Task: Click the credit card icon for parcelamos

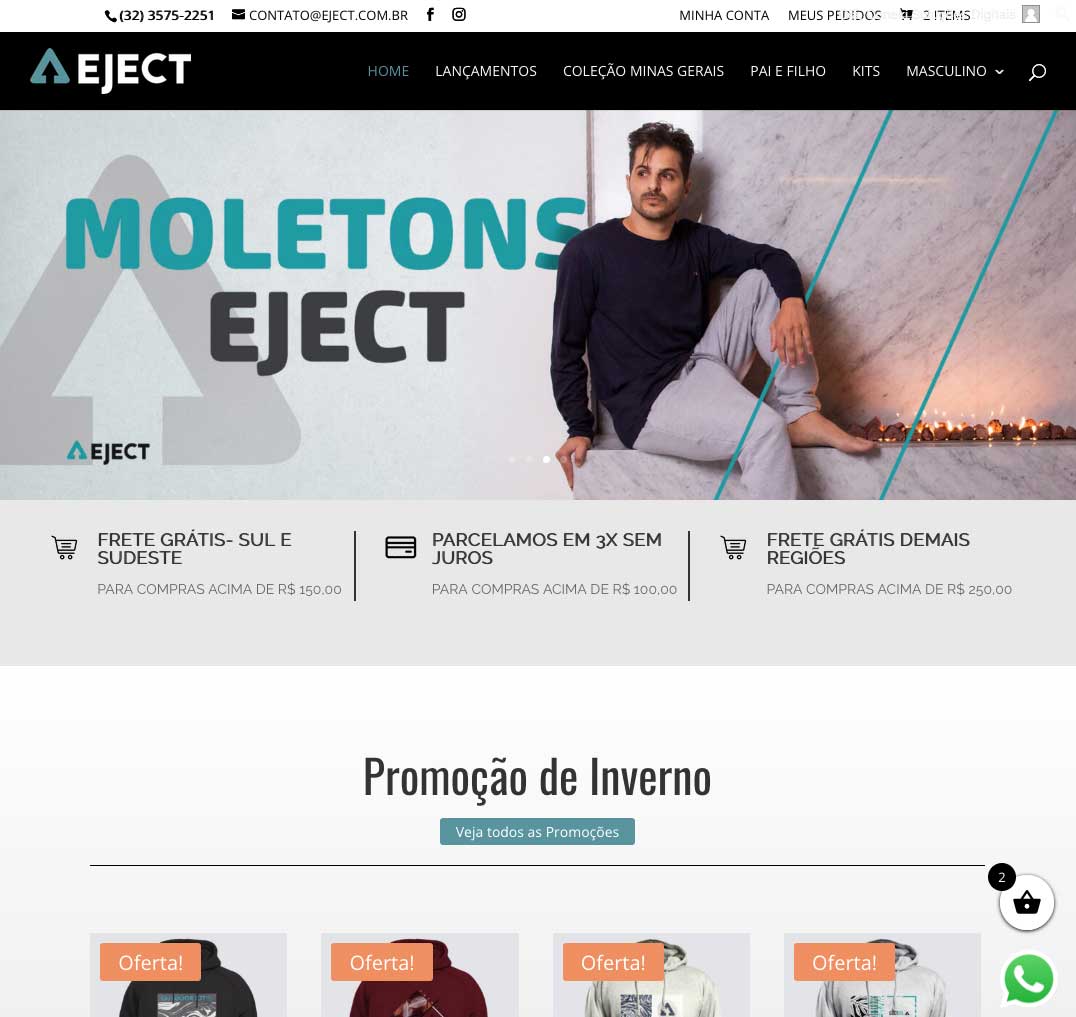Action: pyautogui.click(x=401, y=547)
